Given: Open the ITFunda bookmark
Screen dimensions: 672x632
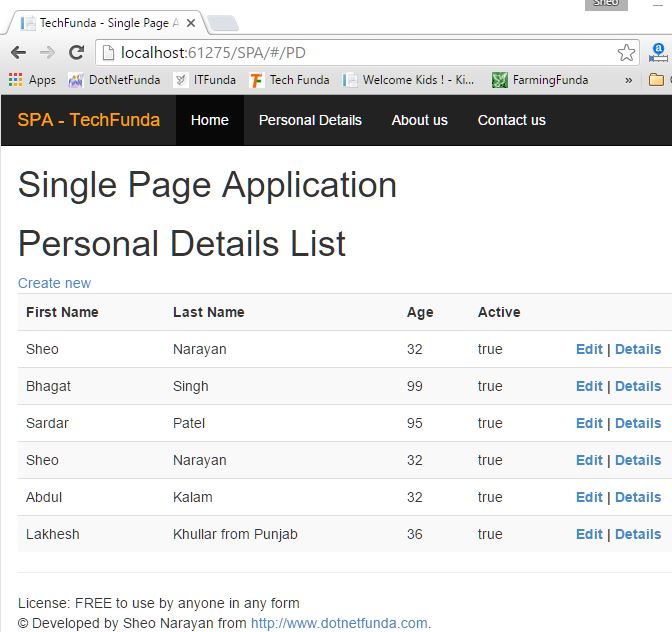Looking at the screenshot, I should [204, 80].
